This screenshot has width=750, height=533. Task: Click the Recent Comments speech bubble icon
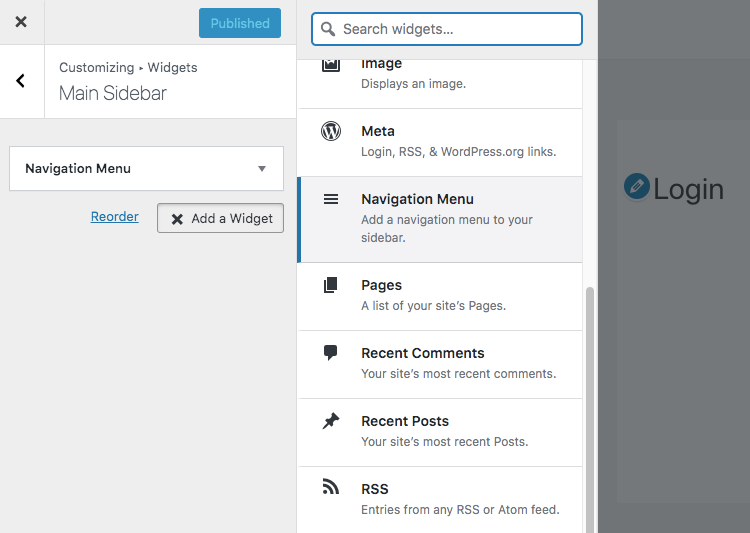[331, 353]
